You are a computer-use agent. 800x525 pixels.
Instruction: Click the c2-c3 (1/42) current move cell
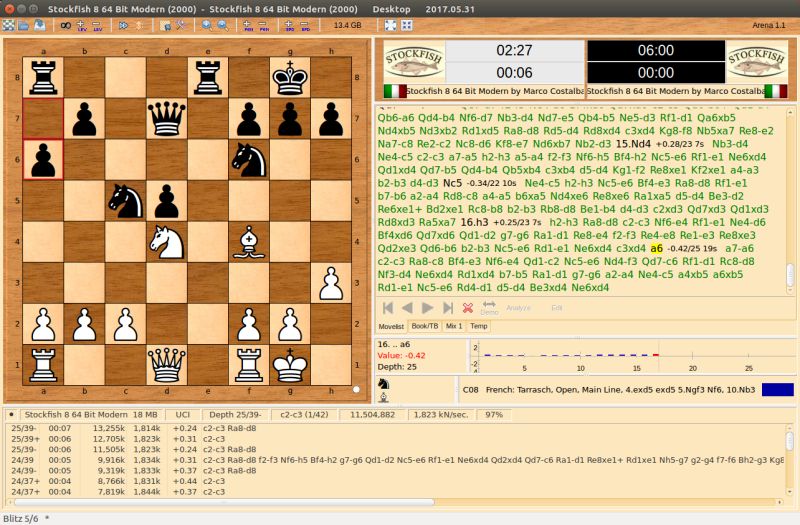[x=304, y=415]
